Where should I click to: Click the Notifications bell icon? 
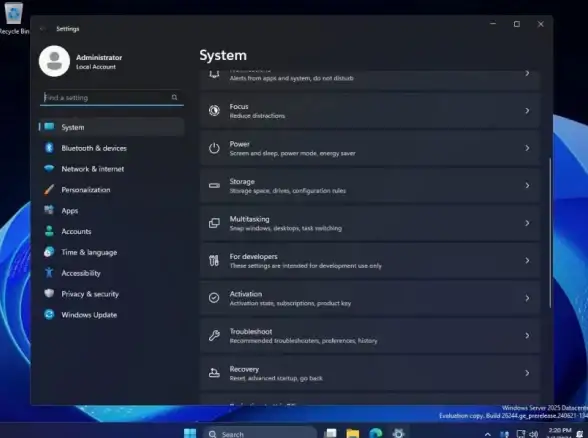214,74
